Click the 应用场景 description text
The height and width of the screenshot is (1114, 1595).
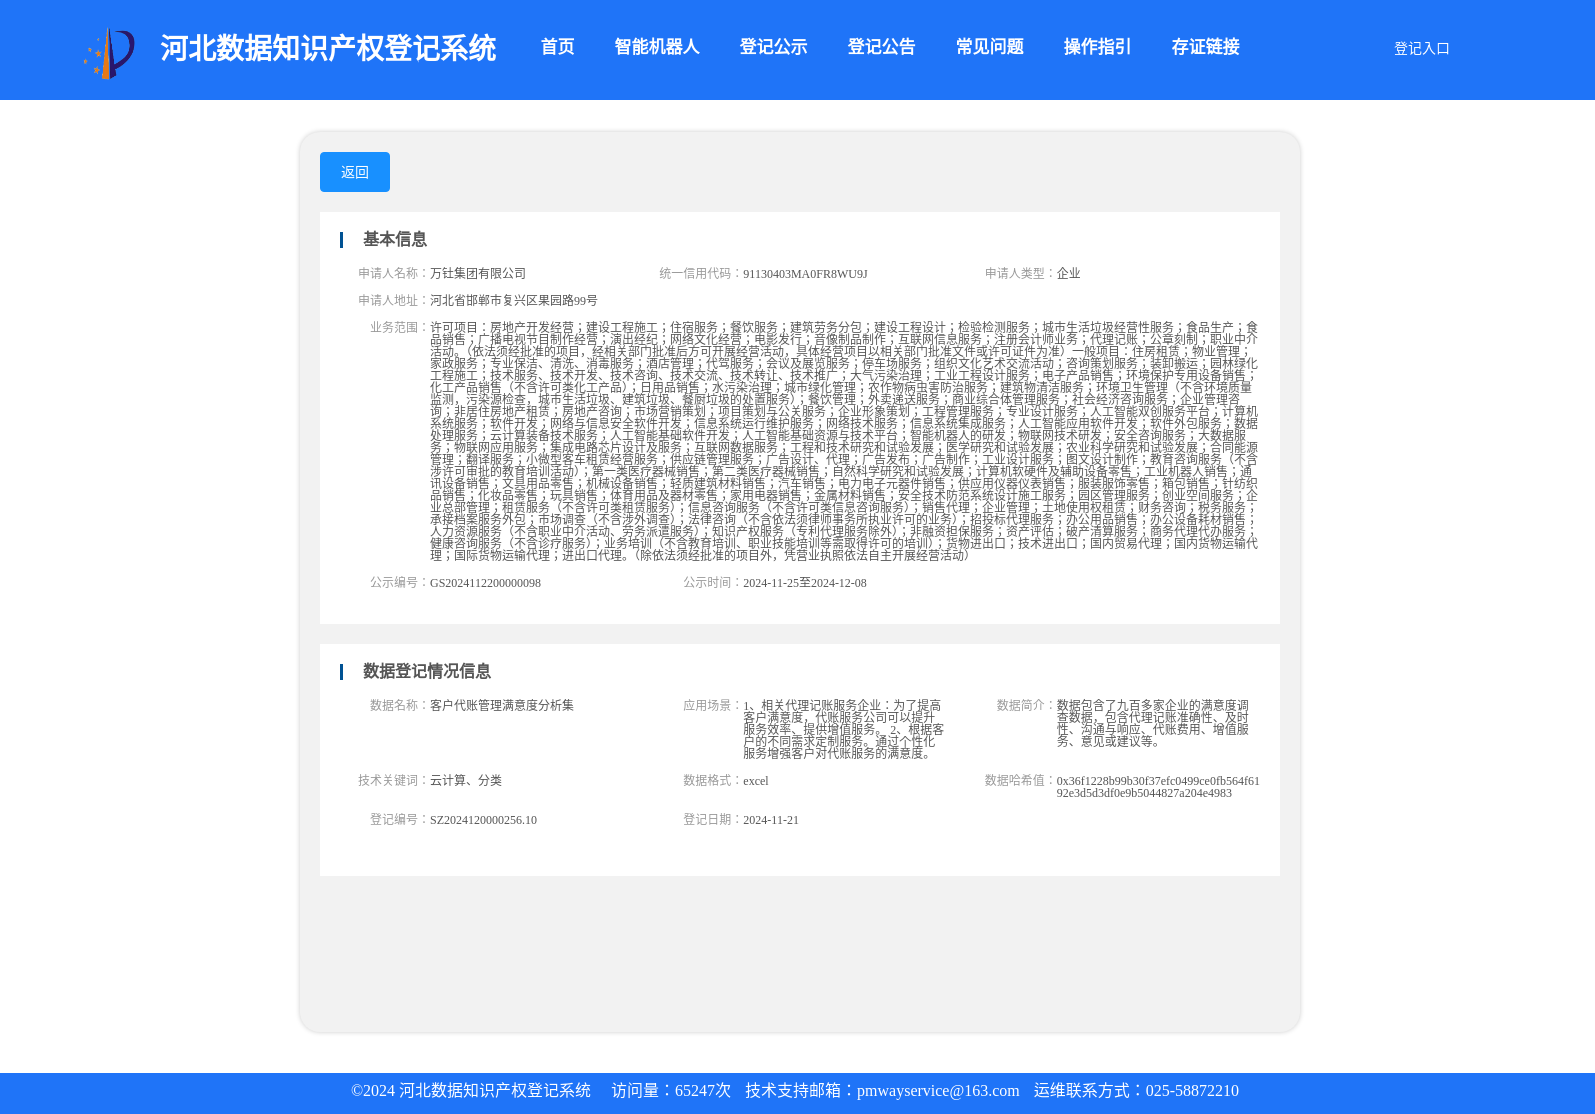tap(843, 729)
